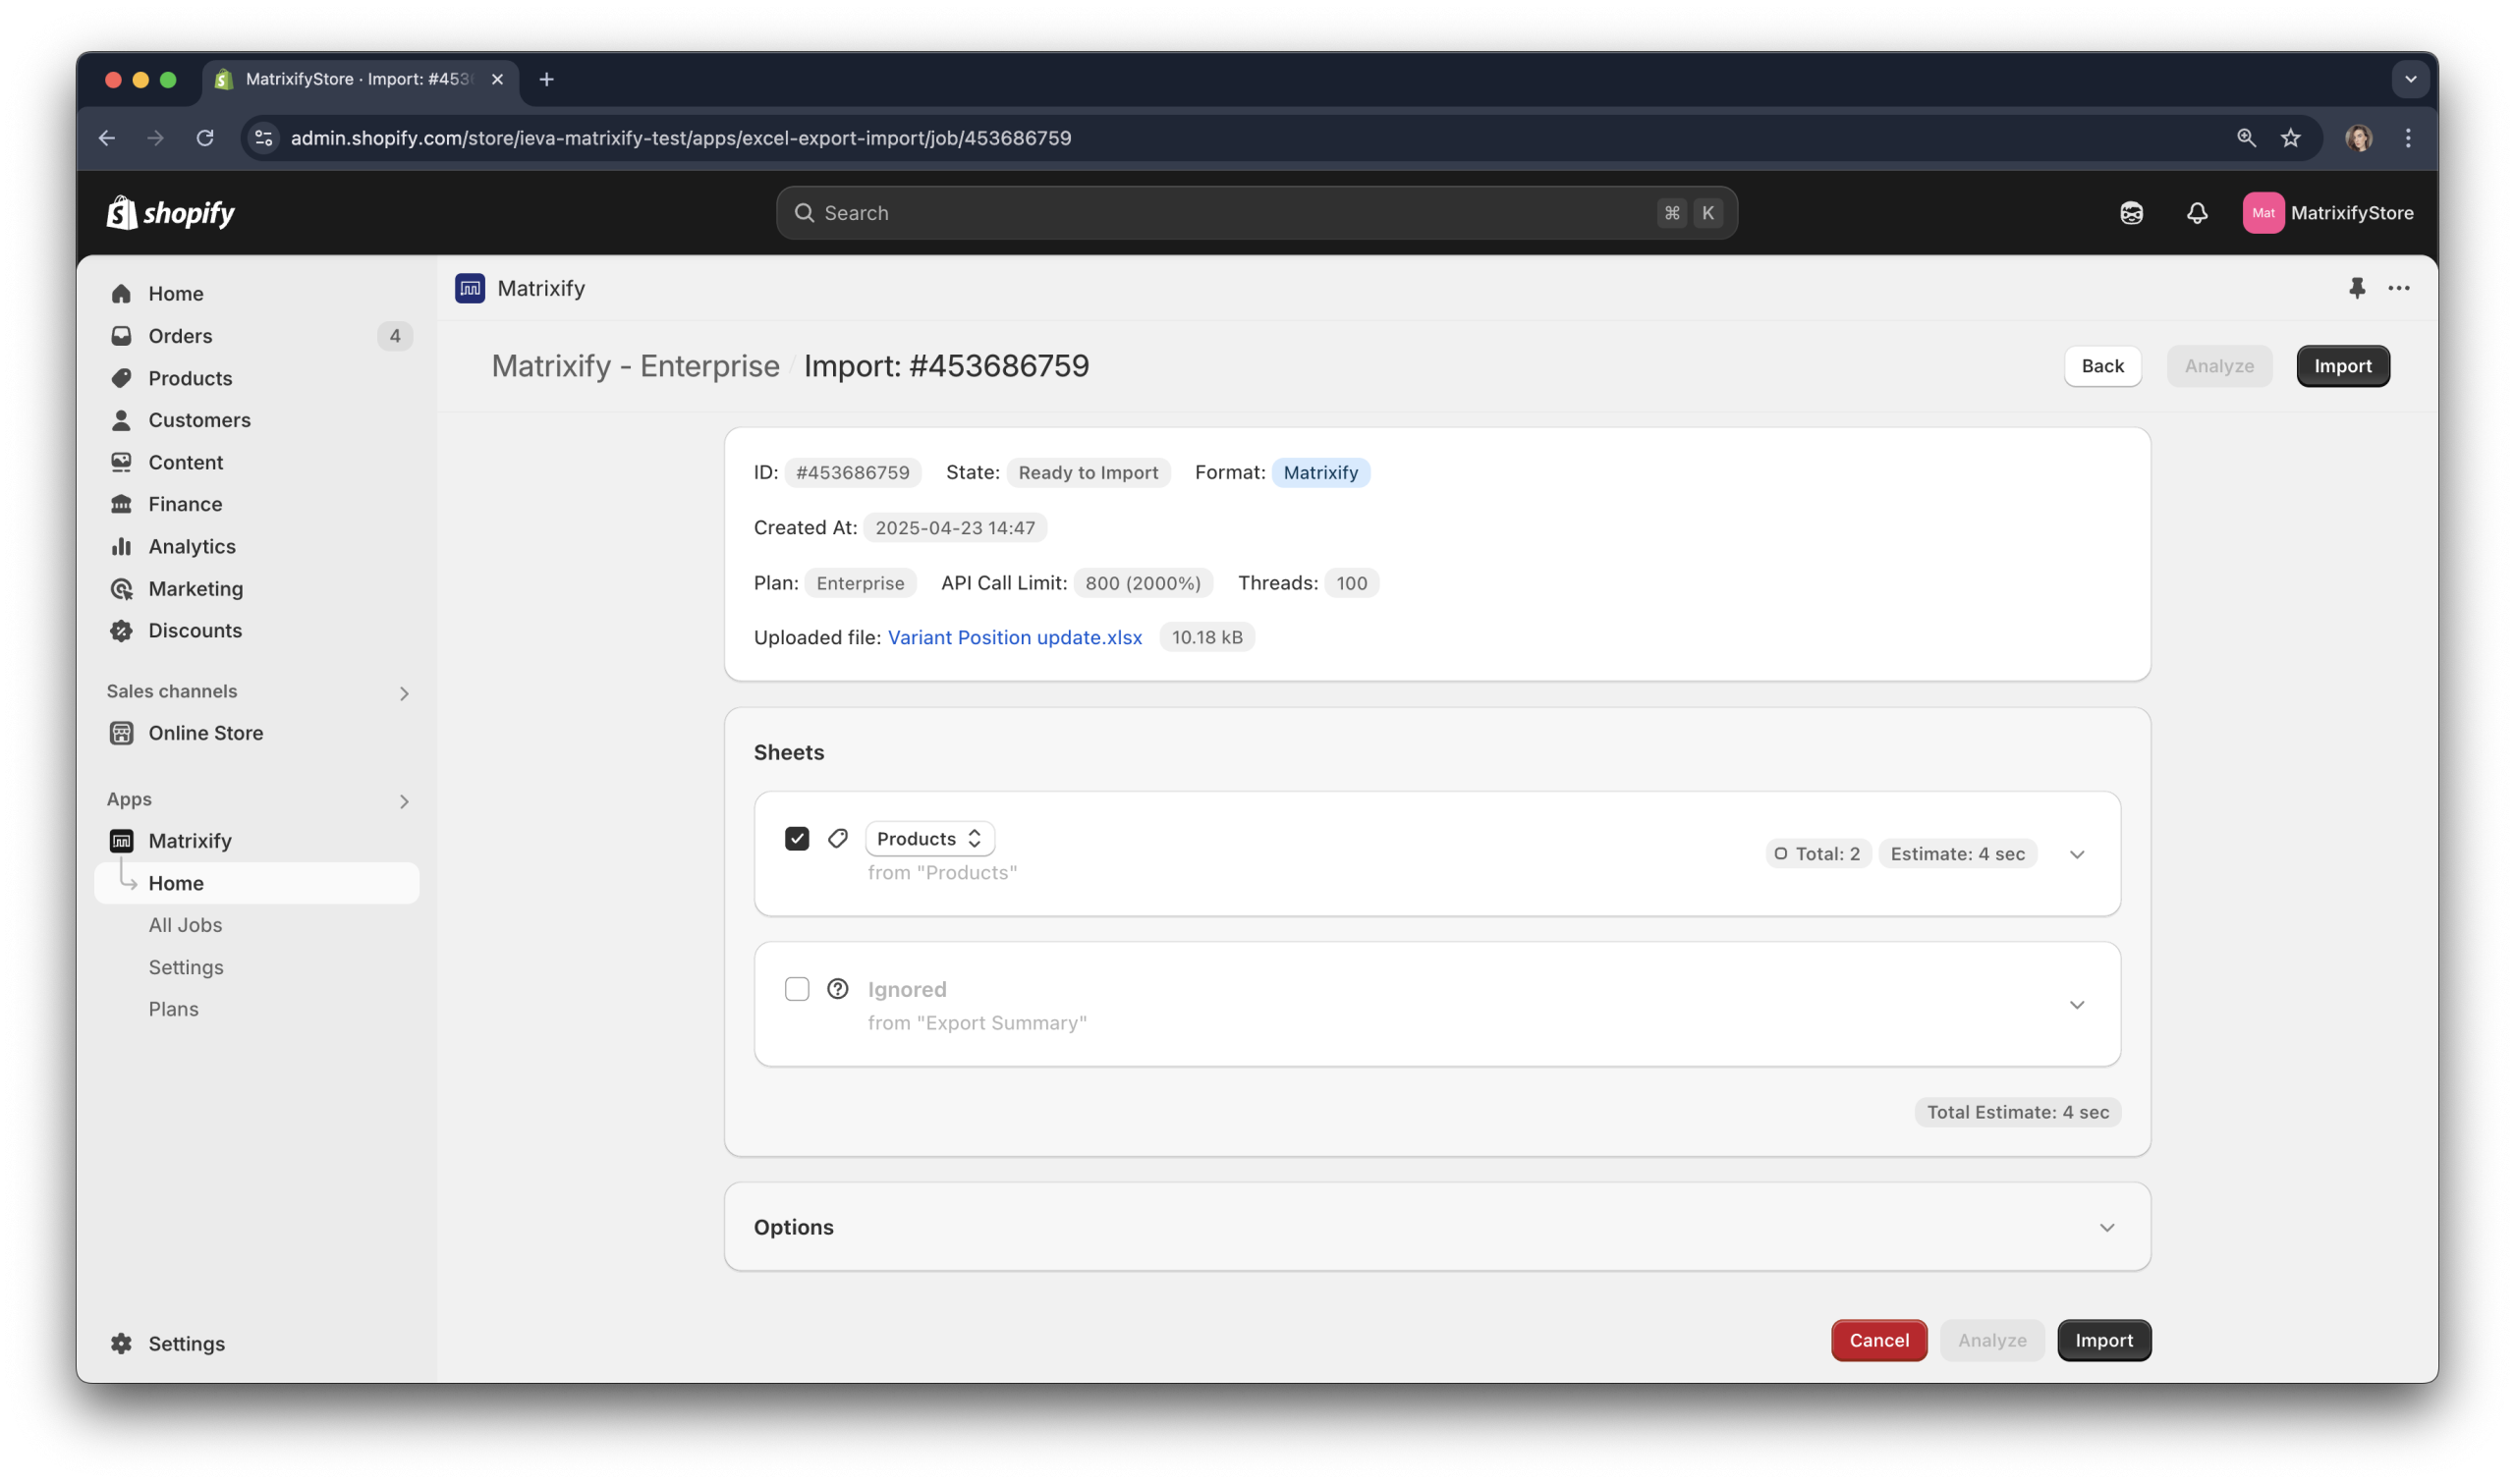This screenshot has height=1484, width=2515.
Task: Click the pin app icon
Action: click(x=2356, y=288)
